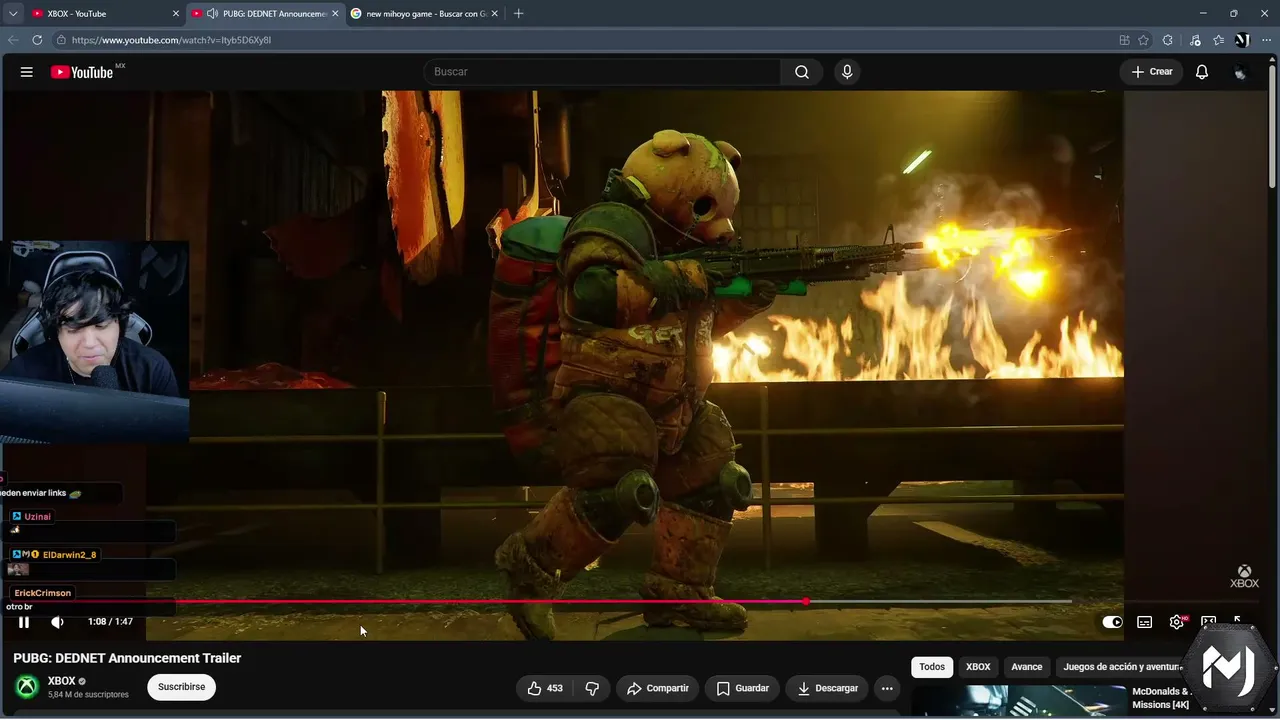Viewport: 1280px width, 720px height.
Task: Dislike the video with thumbs down
Action: tap(592, 688)
